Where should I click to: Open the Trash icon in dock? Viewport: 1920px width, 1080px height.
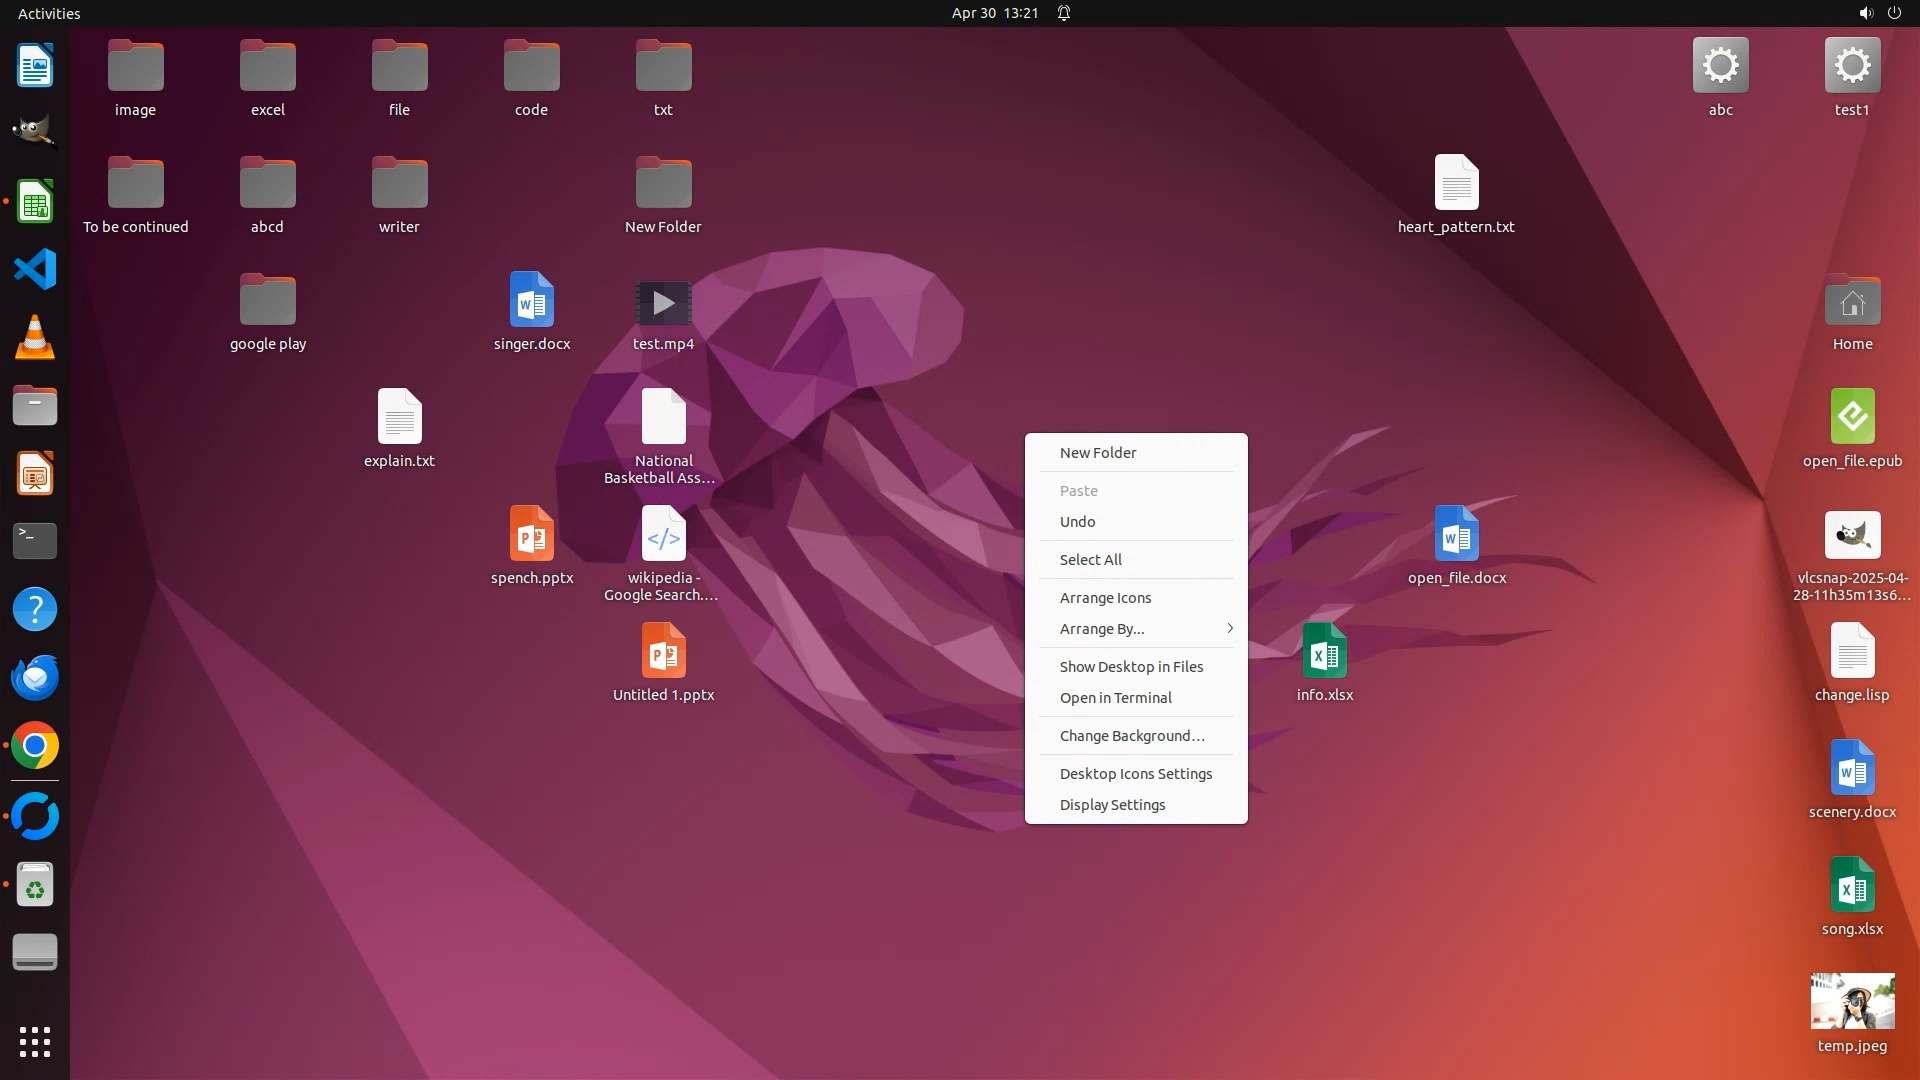click(35, 885)
